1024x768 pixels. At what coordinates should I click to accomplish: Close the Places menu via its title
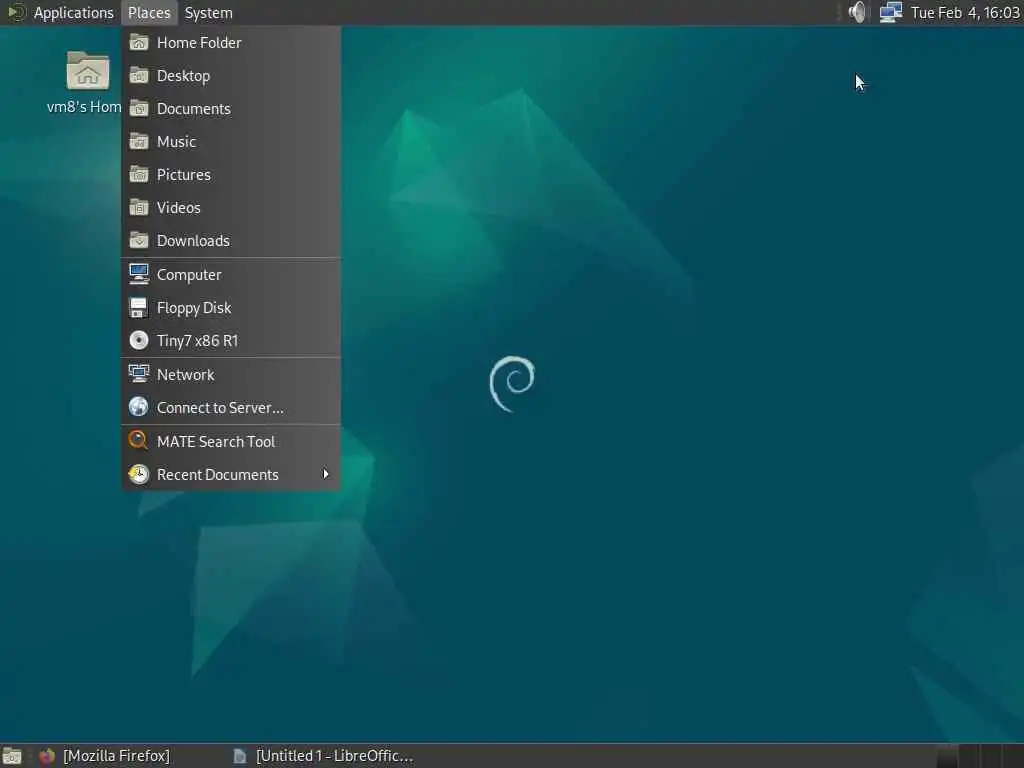click(149, 12)
